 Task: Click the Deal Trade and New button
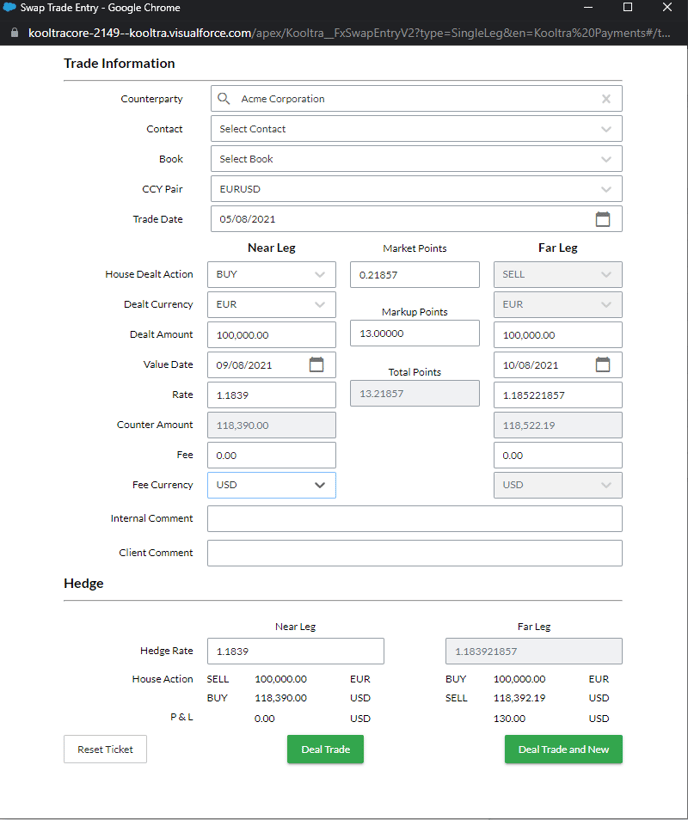[563, 749]
